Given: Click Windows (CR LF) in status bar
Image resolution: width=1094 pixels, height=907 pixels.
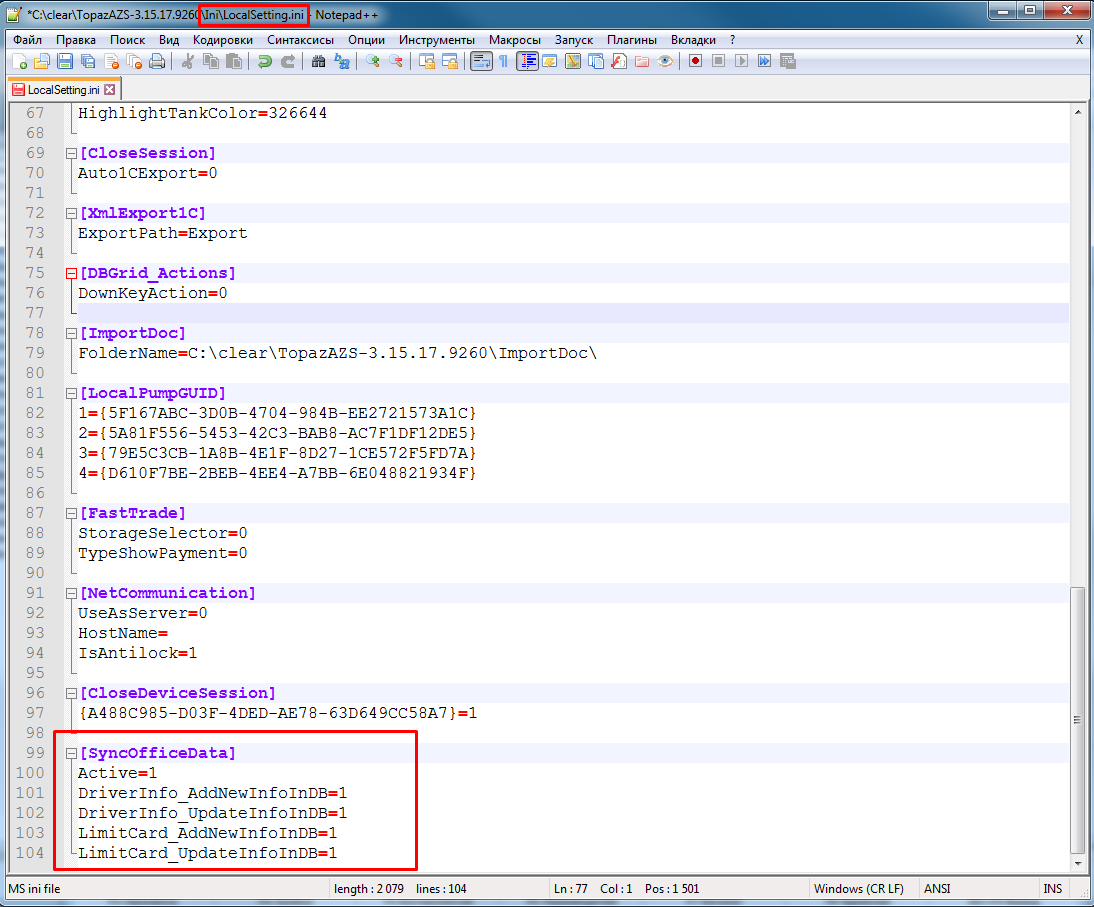Looking at the screenshot, I should click(858, 889).
